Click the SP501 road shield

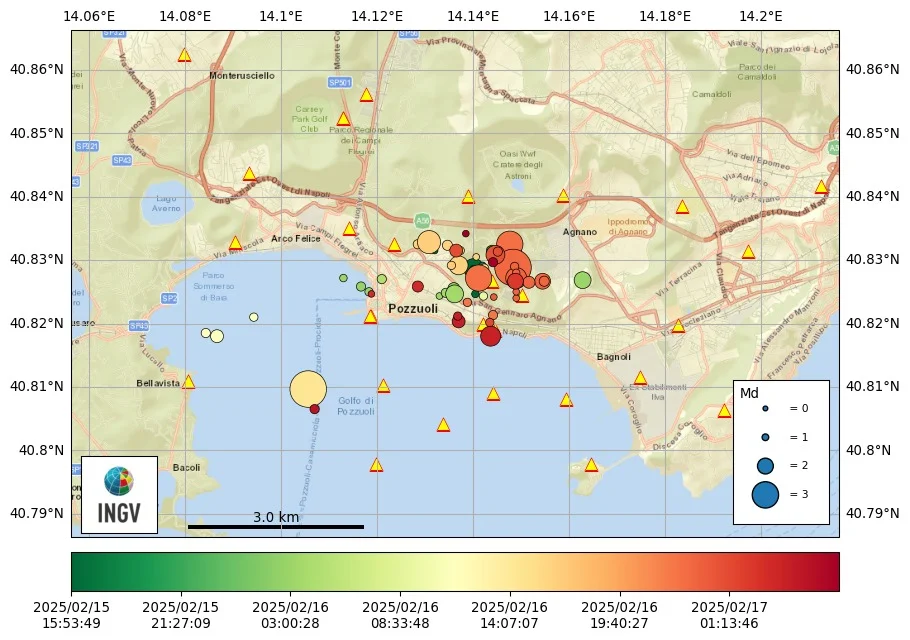340,83
